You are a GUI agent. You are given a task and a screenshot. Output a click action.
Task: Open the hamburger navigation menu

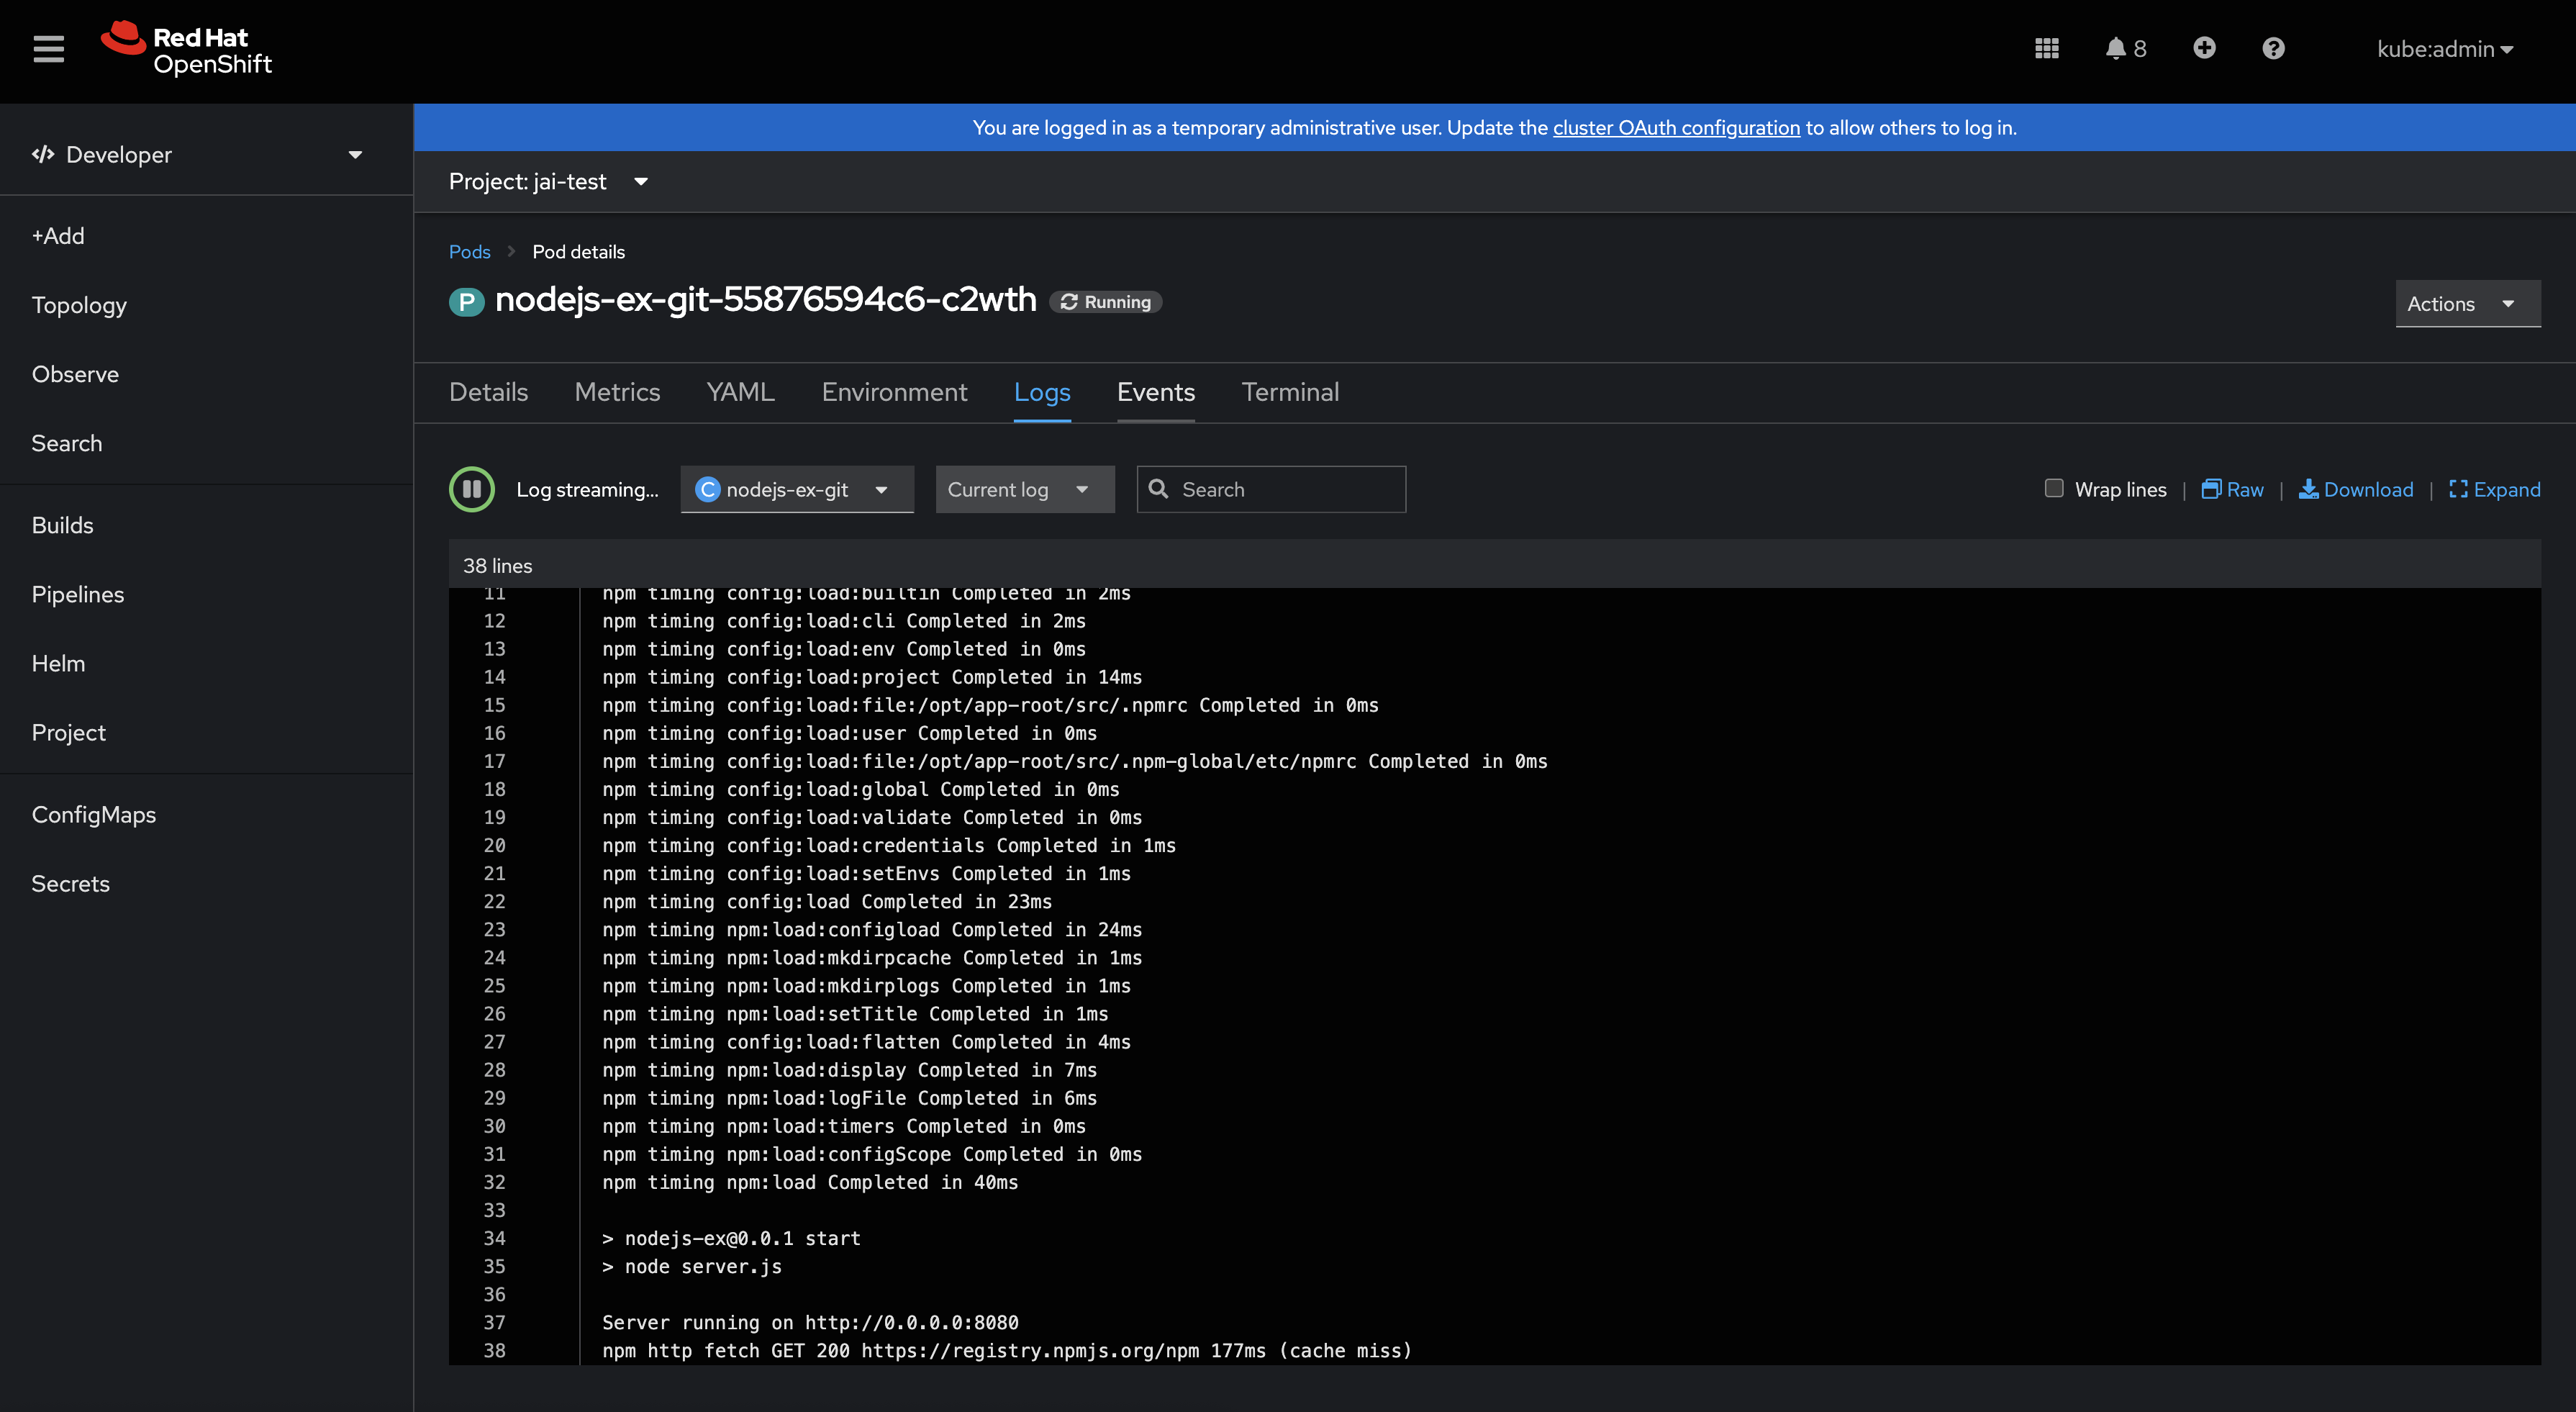coord(48,49)
